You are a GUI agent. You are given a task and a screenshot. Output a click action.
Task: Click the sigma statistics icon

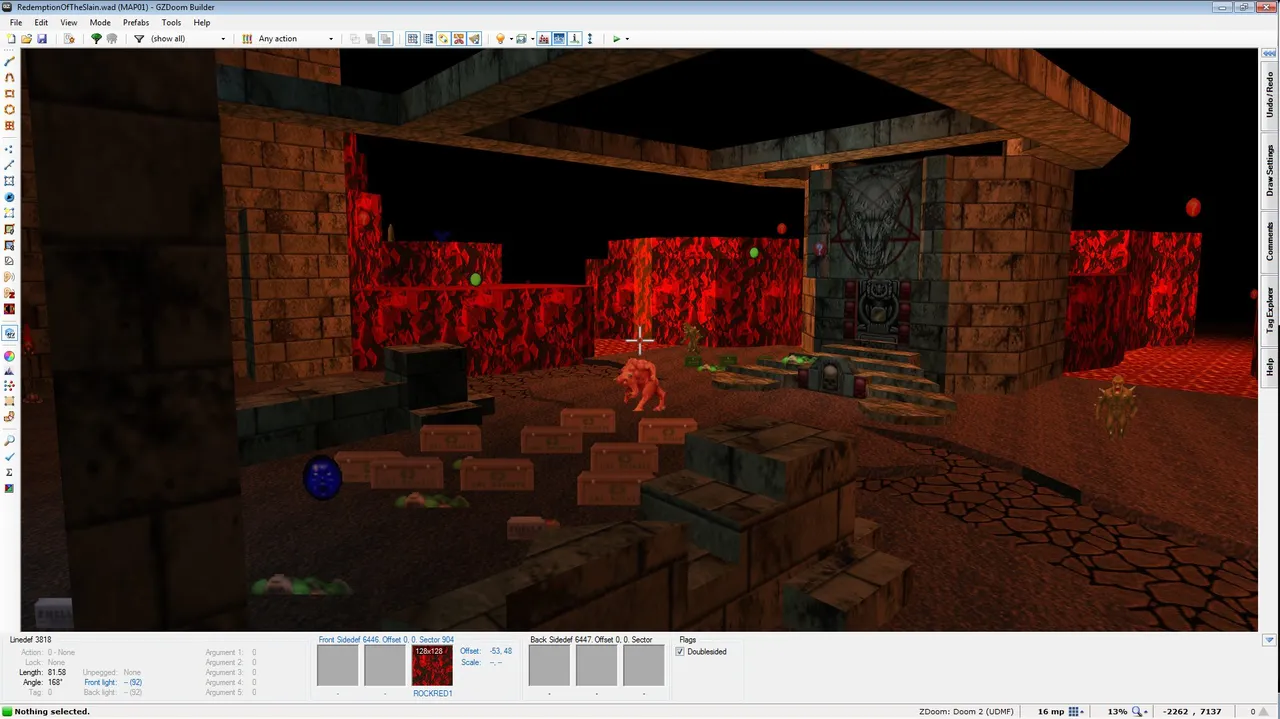click(x=10, y=472)
